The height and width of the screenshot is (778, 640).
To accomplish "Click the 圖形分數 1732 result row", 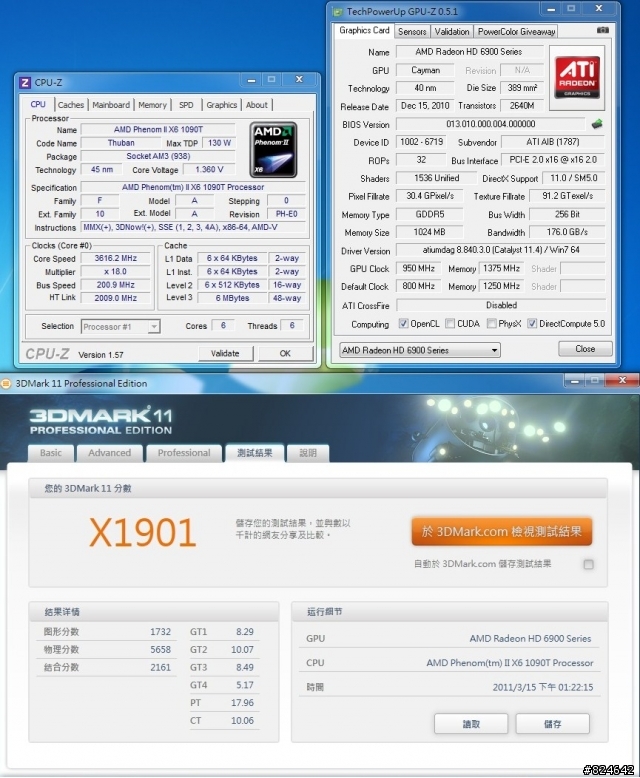I will click(107, 632).
